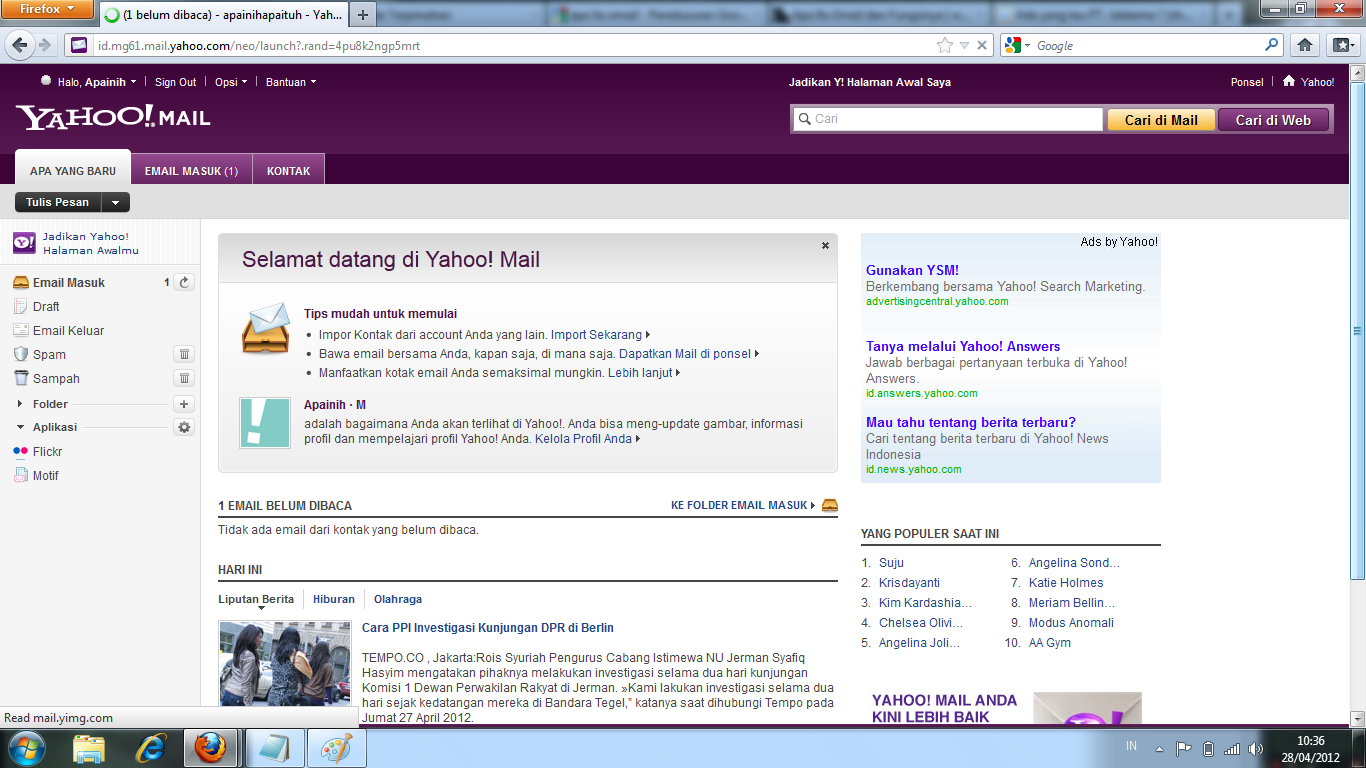The height and width of the screenshot is (768, 1366).
Task: Expand the Folder section
Action: coord(21,404)
